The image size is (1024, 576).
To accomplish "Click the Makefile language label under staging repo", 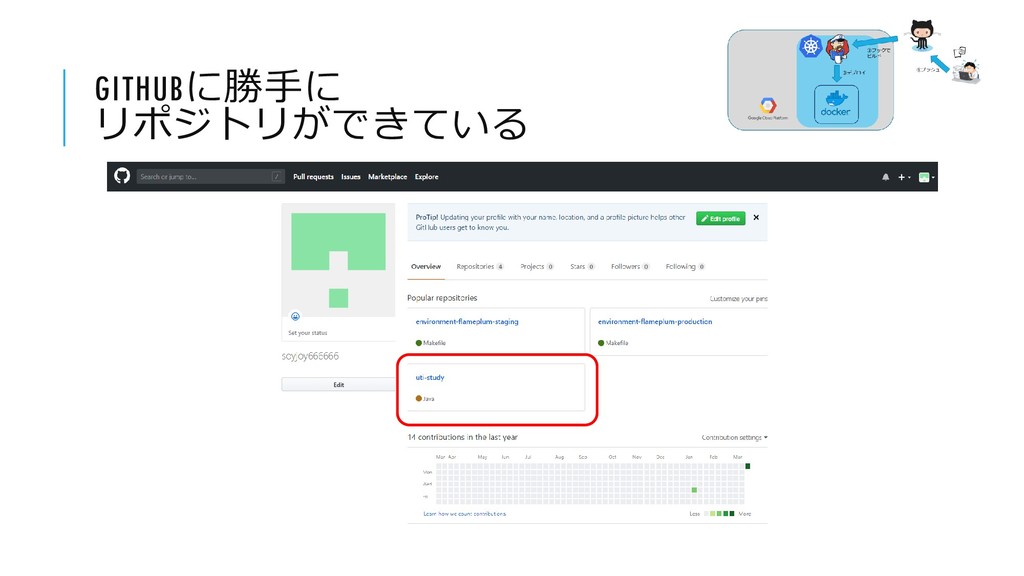I will (434, 343).
